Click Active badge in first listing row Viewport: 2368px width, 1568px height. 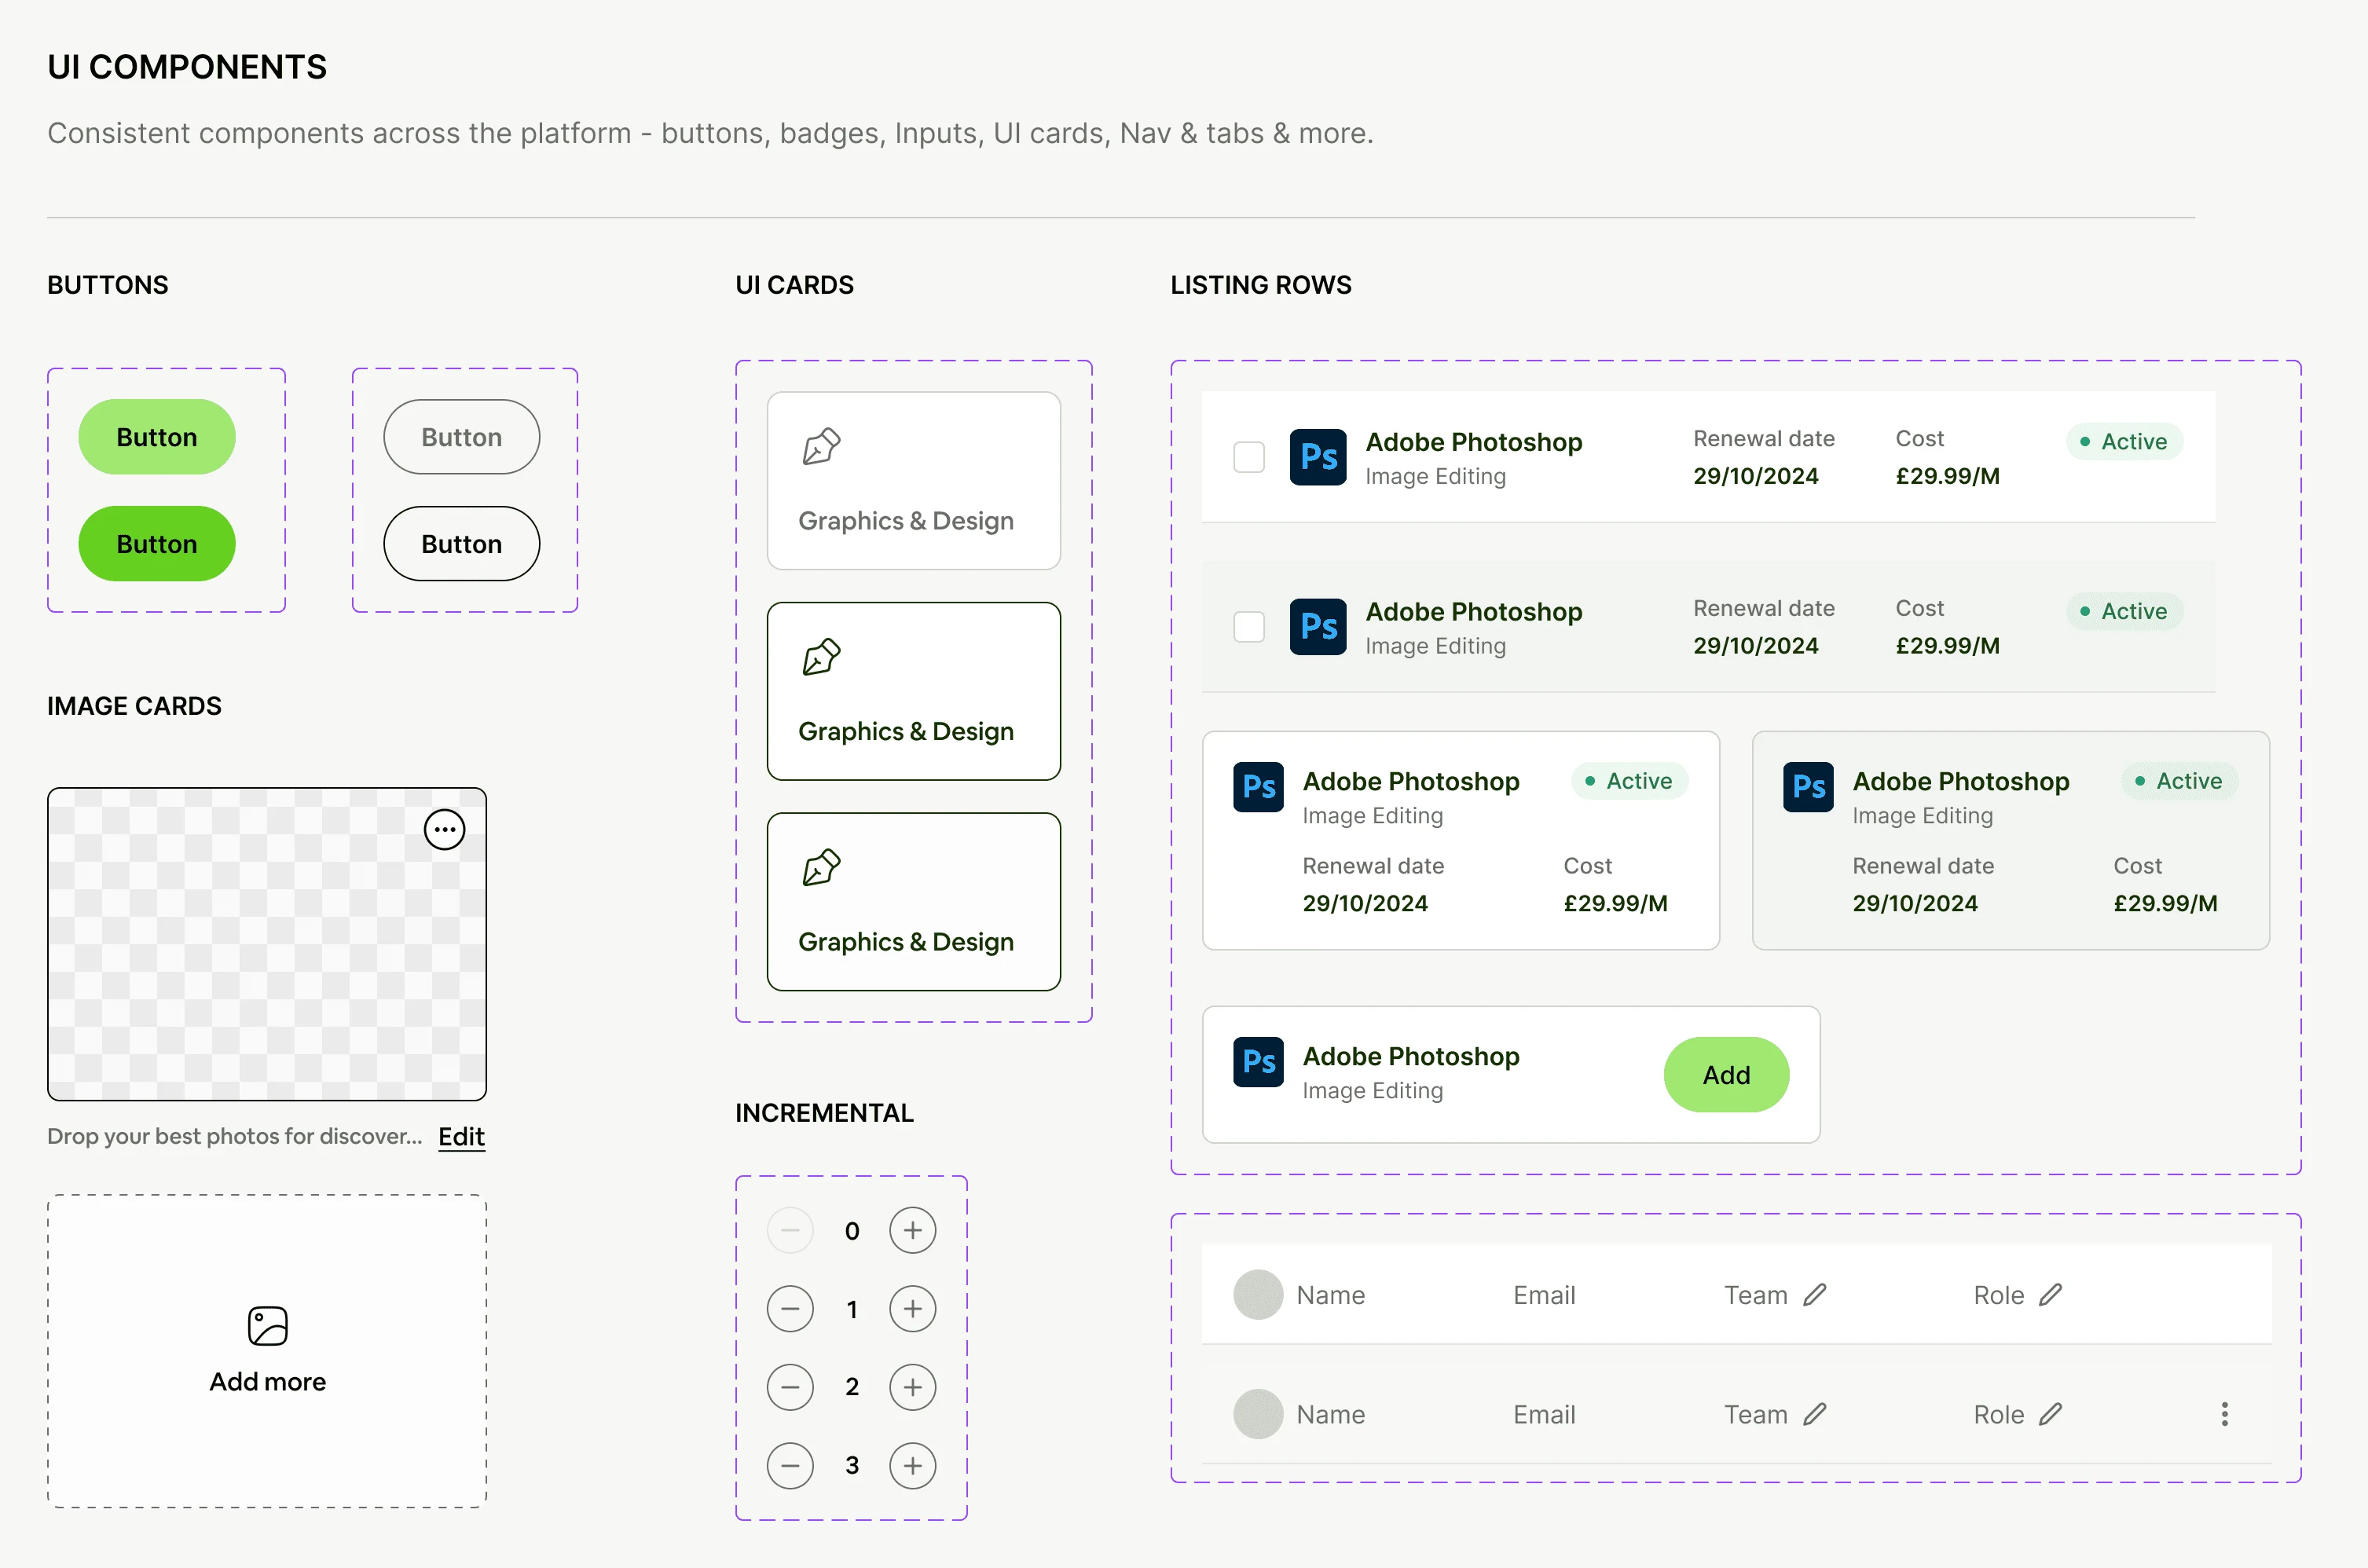pos(2124,441)
